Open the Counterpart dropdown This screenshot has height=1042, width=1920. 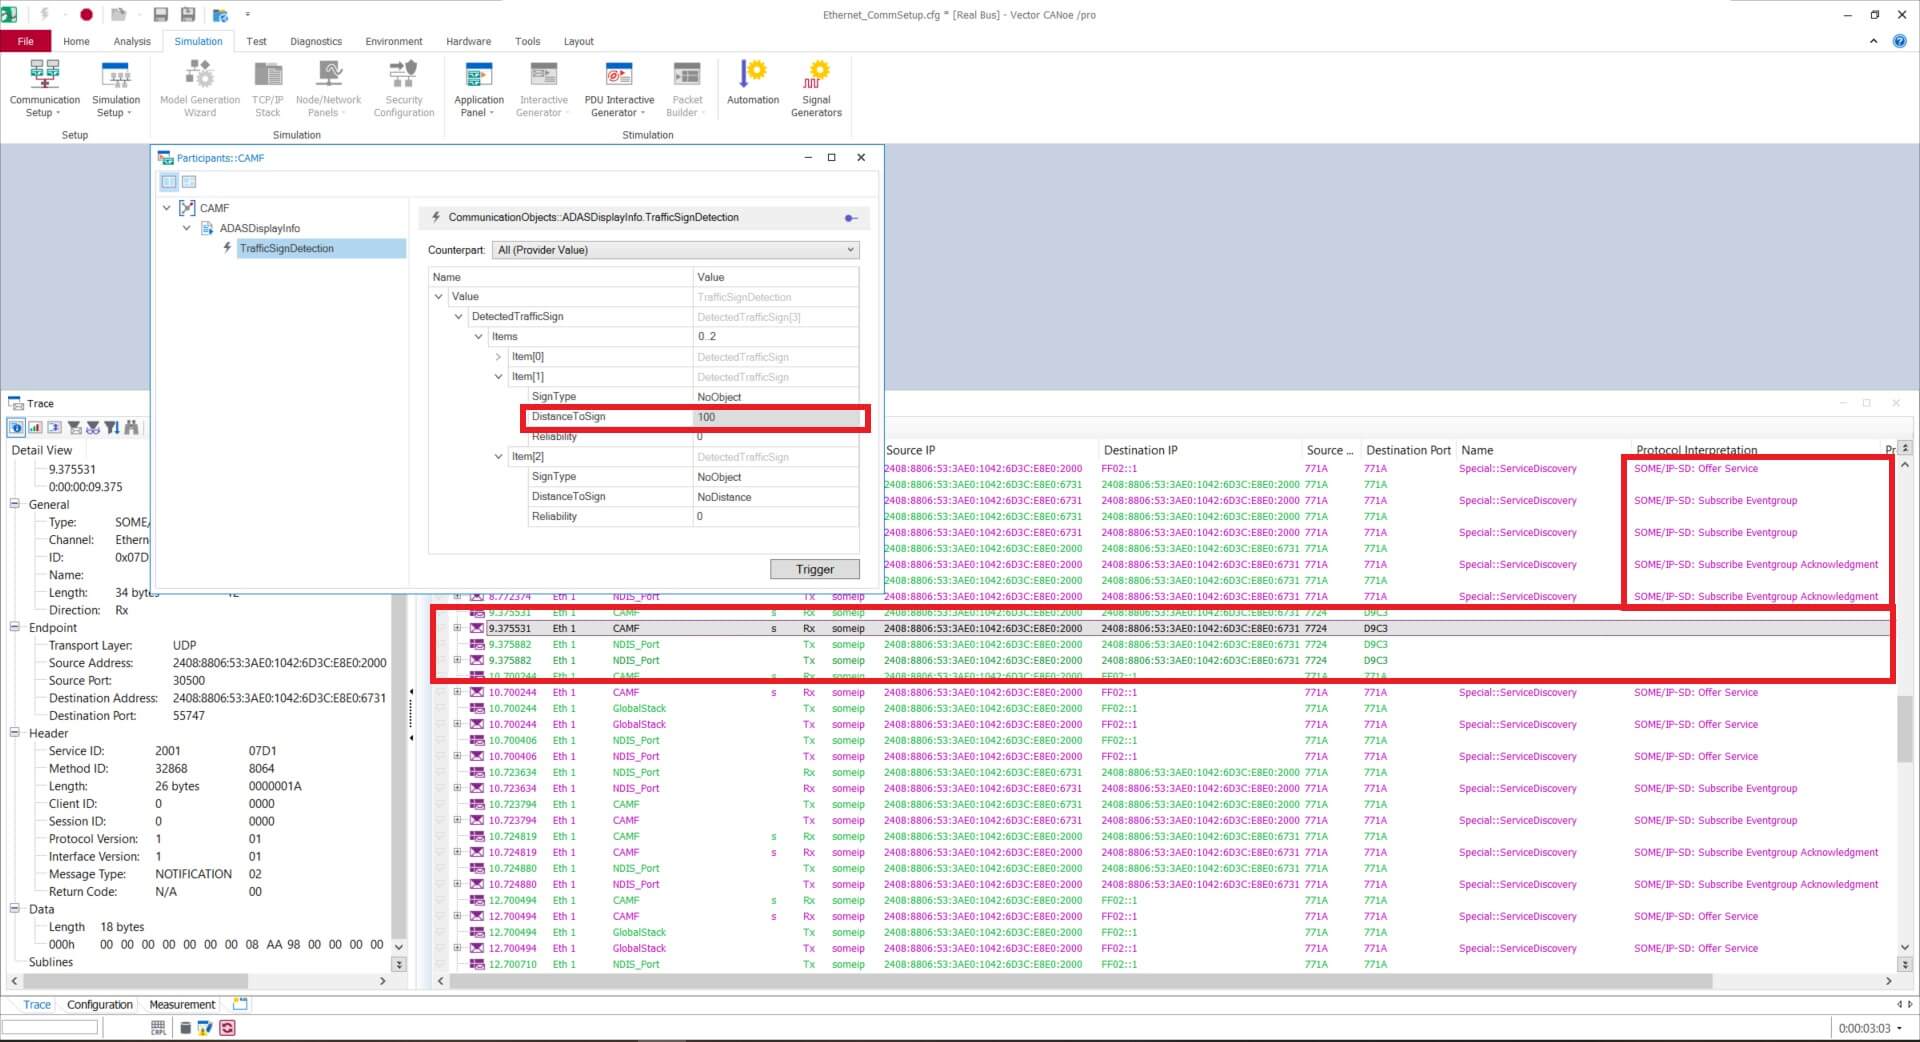point(676,250)
